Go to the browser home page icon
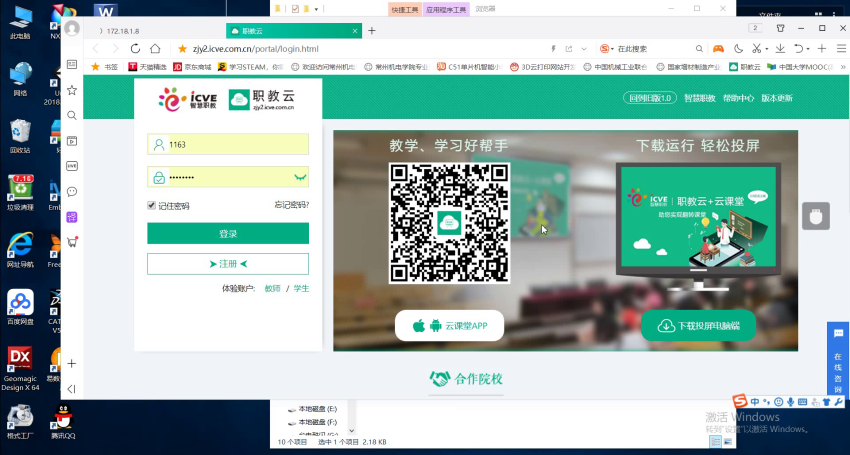850x455 pixels. pyautogui.click(x=155, y=48)
